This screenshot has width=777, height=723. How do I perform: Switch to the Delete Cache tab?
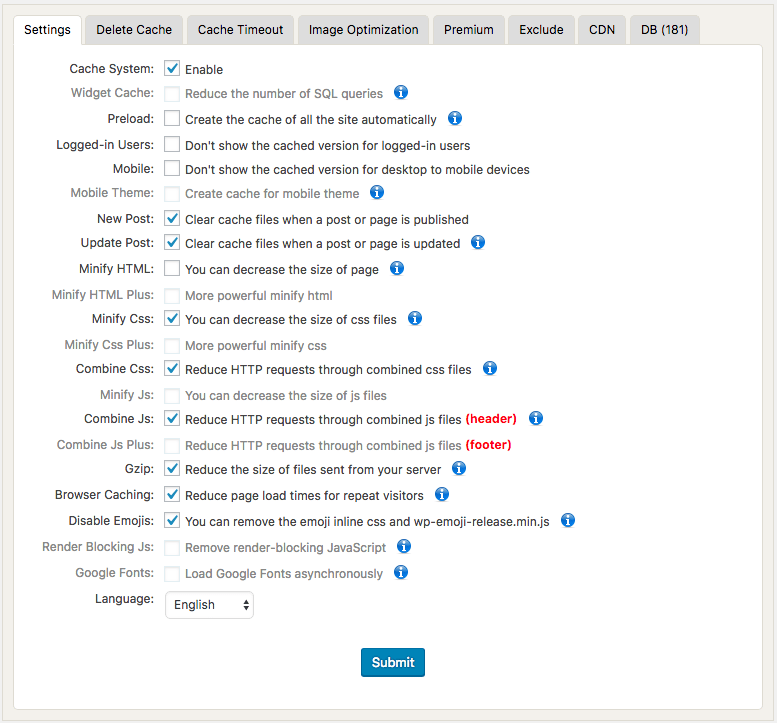point(134,30)
